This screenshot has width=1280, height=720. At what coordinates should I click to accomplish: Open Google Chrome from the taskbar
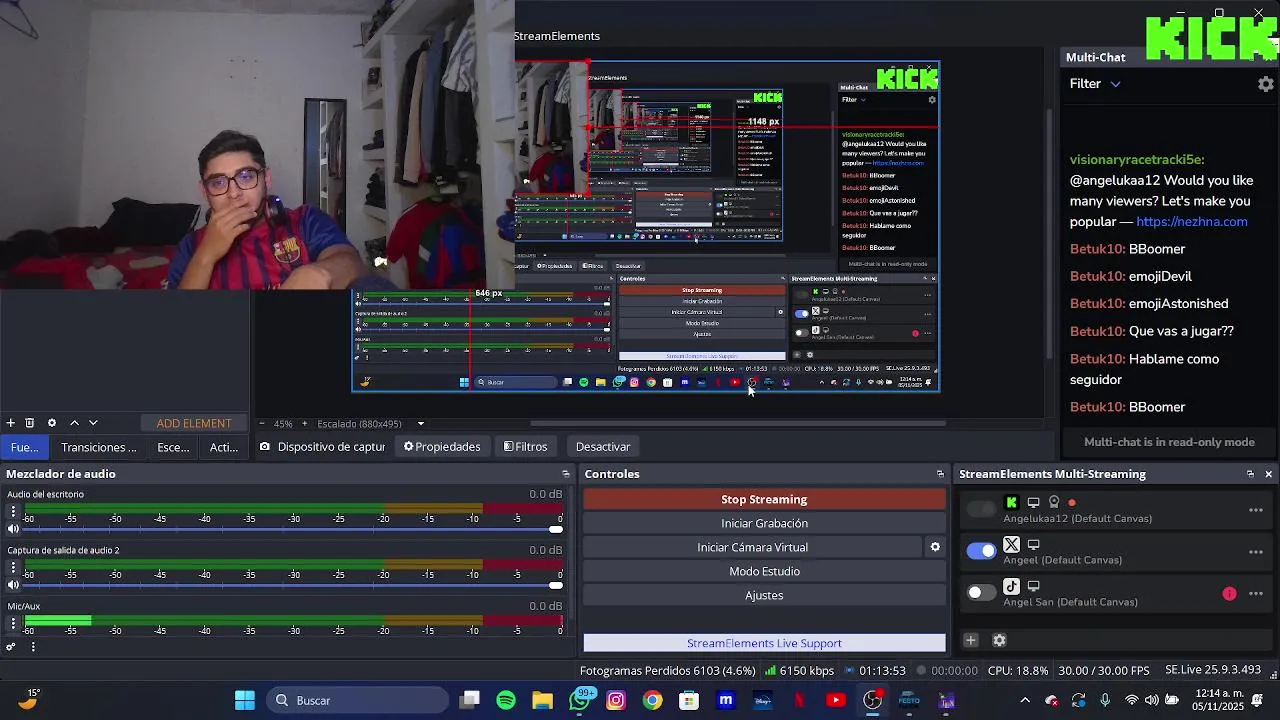pos(652,700)
